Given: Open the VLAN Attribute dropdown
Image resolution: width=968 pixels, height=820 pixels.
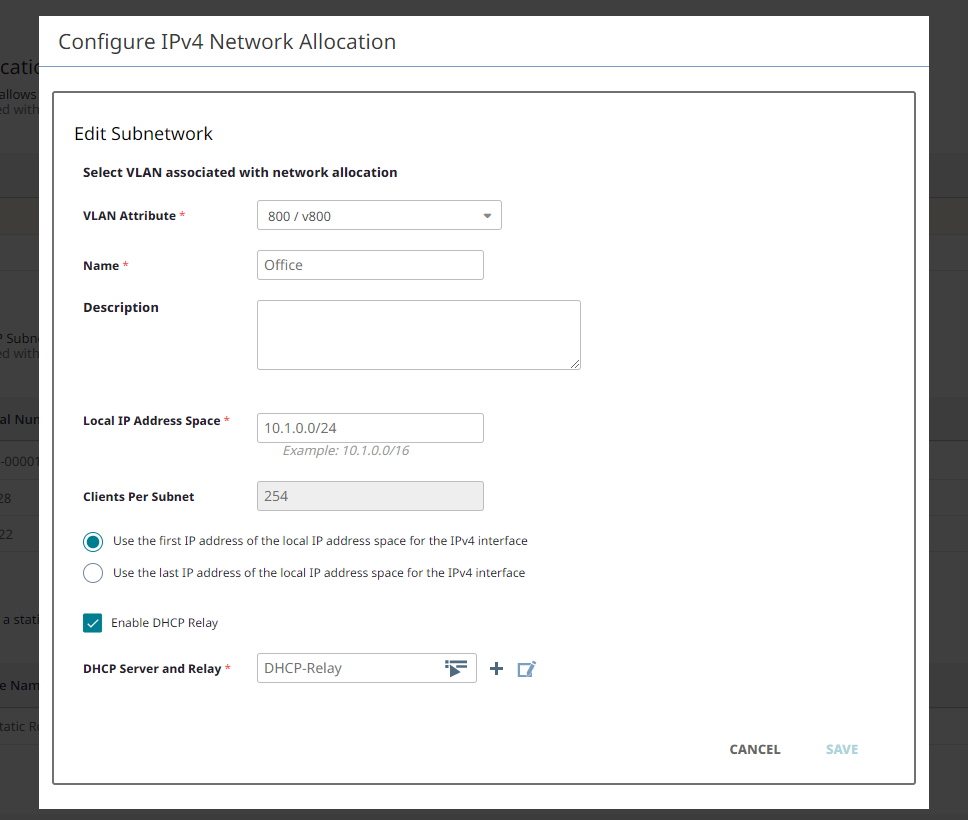Looking at the screenshot, I should click(x=379, y=215).
